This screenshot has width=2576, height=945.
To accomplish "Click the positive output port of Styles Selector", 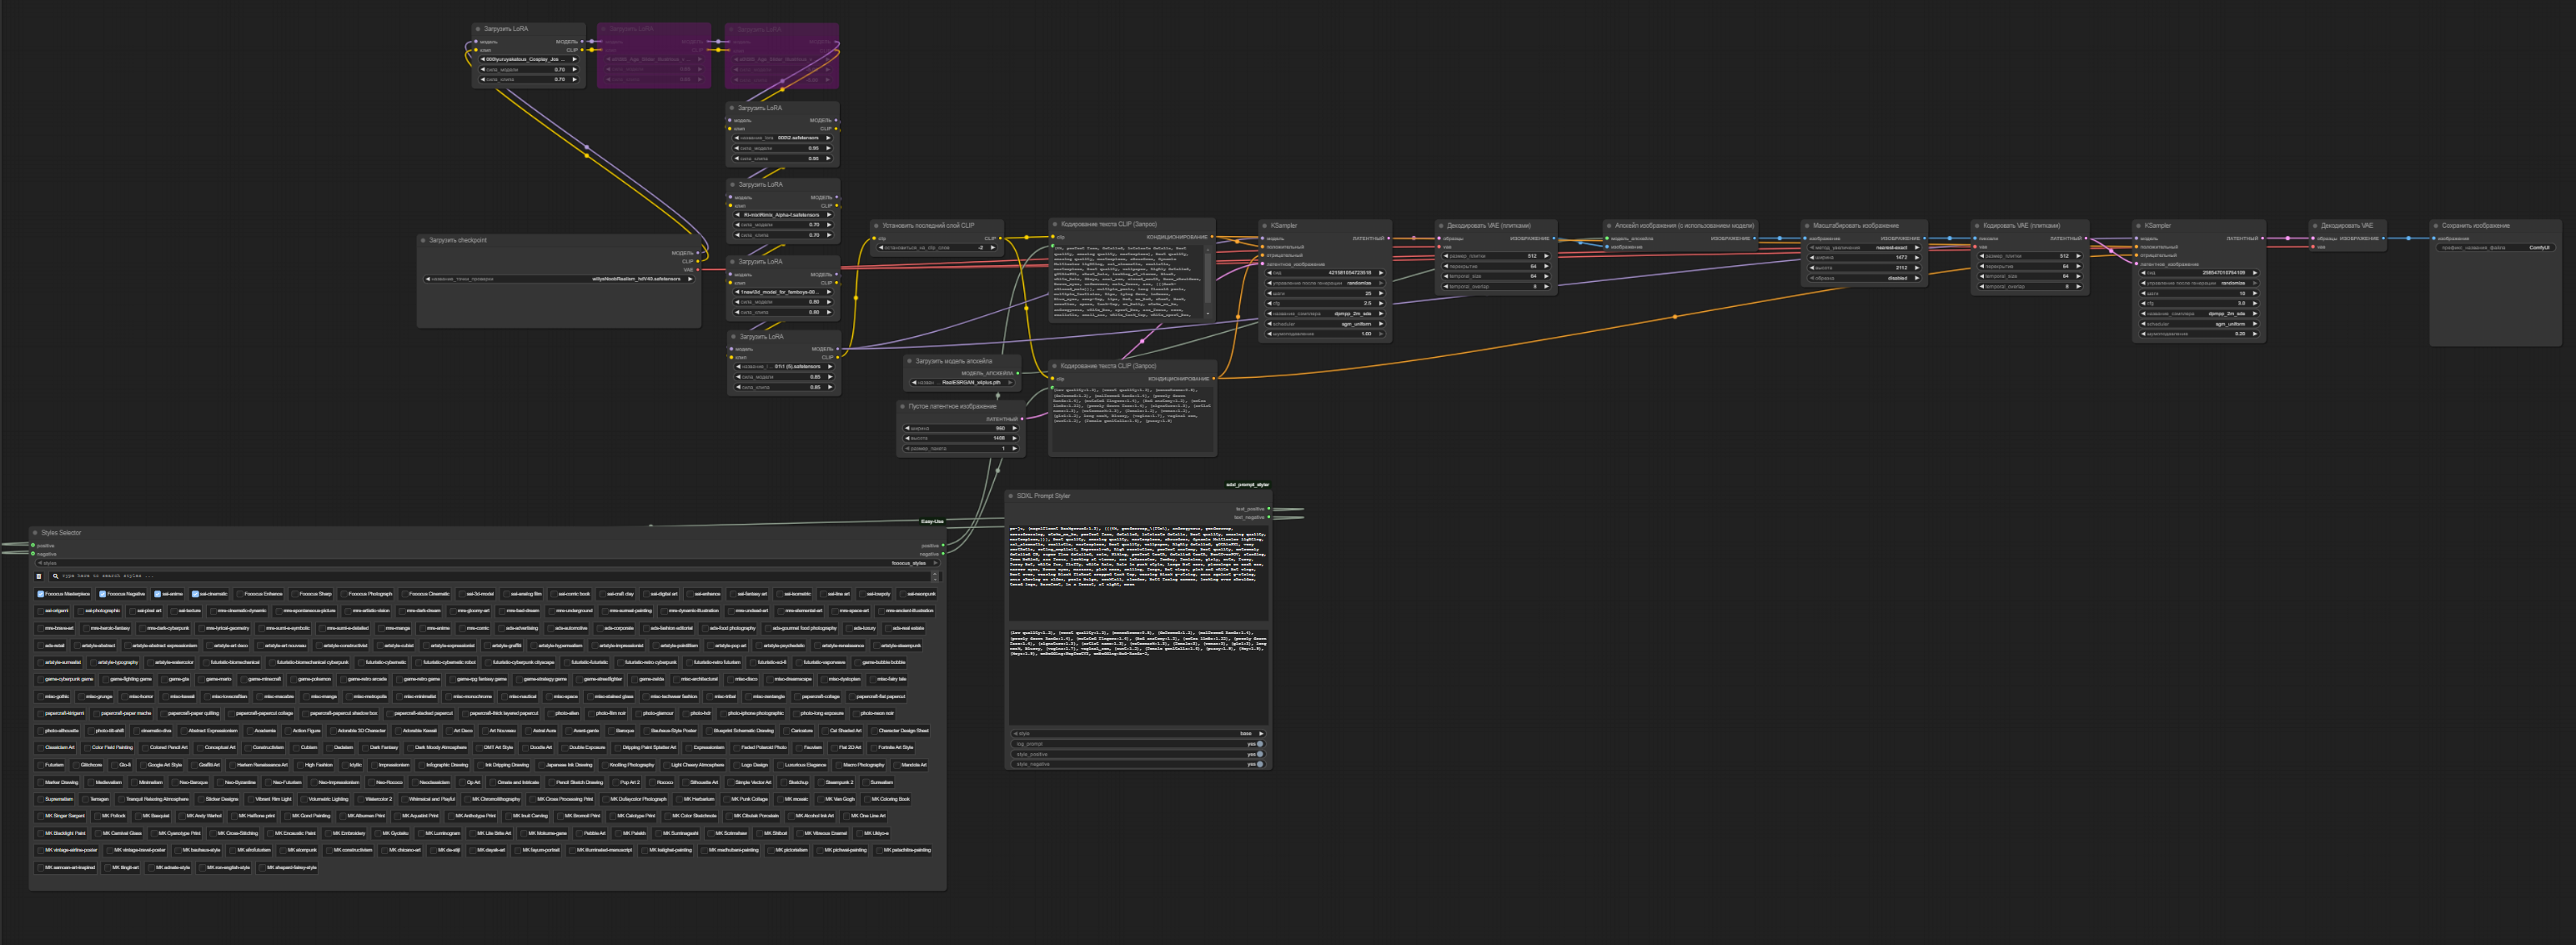I will click(943, 546).
